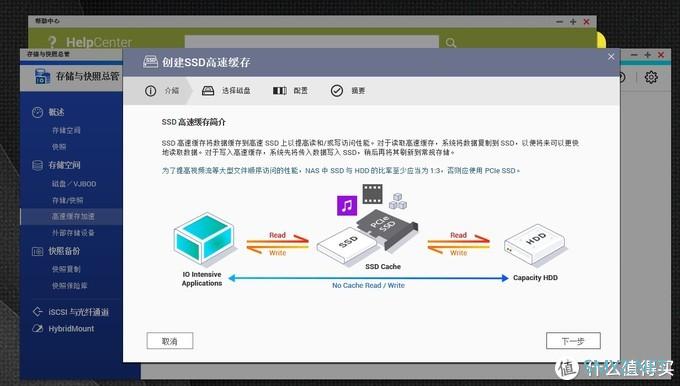Click the database icon beside 存储空间 section
This screenshot has width=680, height=386.
(38, 165)
